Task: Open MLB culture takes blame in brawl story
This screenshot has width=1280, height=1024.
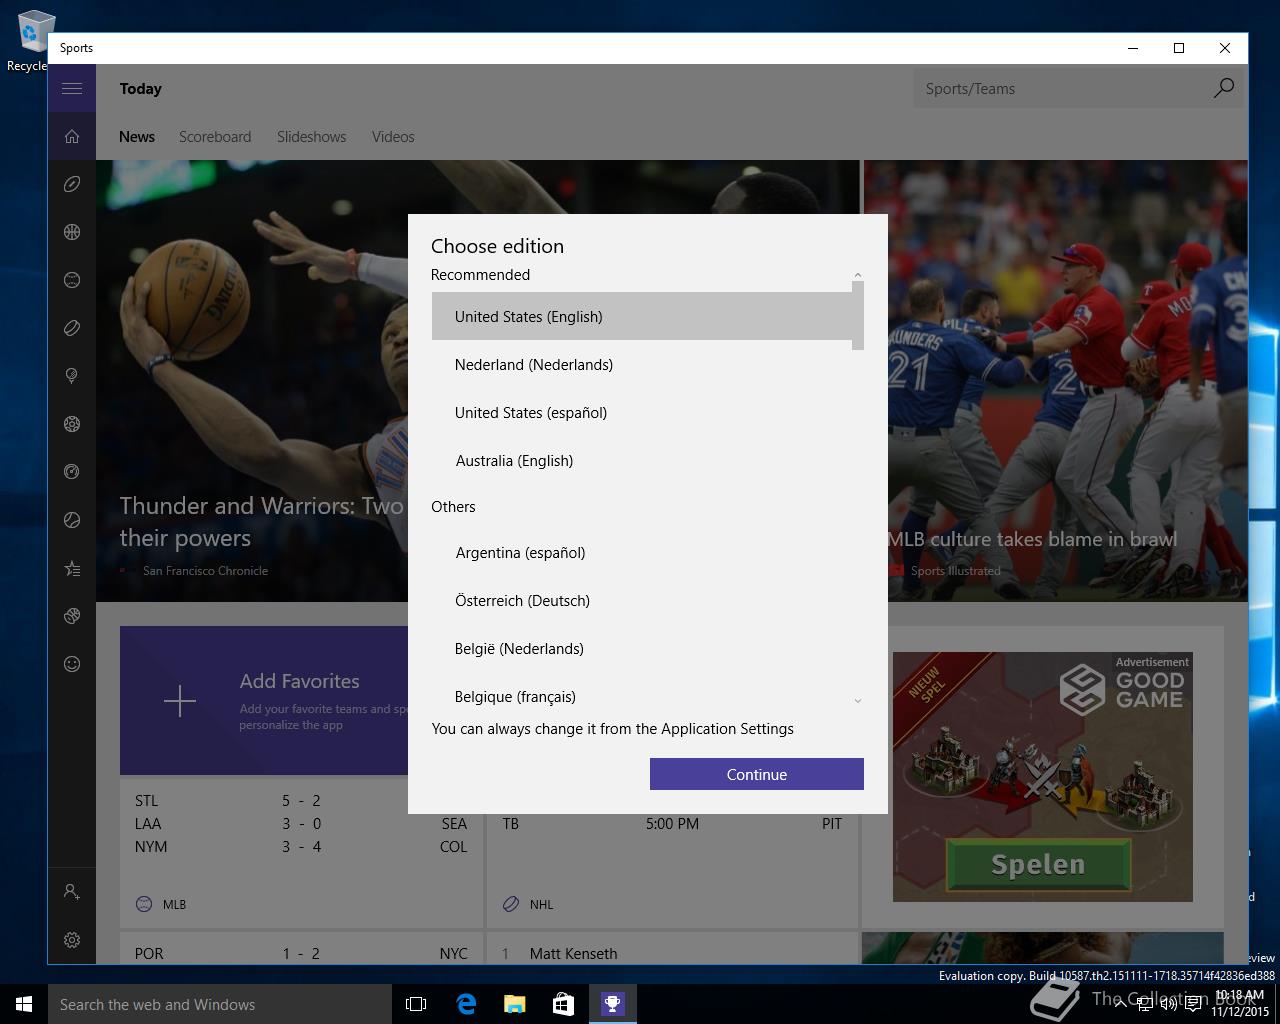Action: tap(1032, 539)
